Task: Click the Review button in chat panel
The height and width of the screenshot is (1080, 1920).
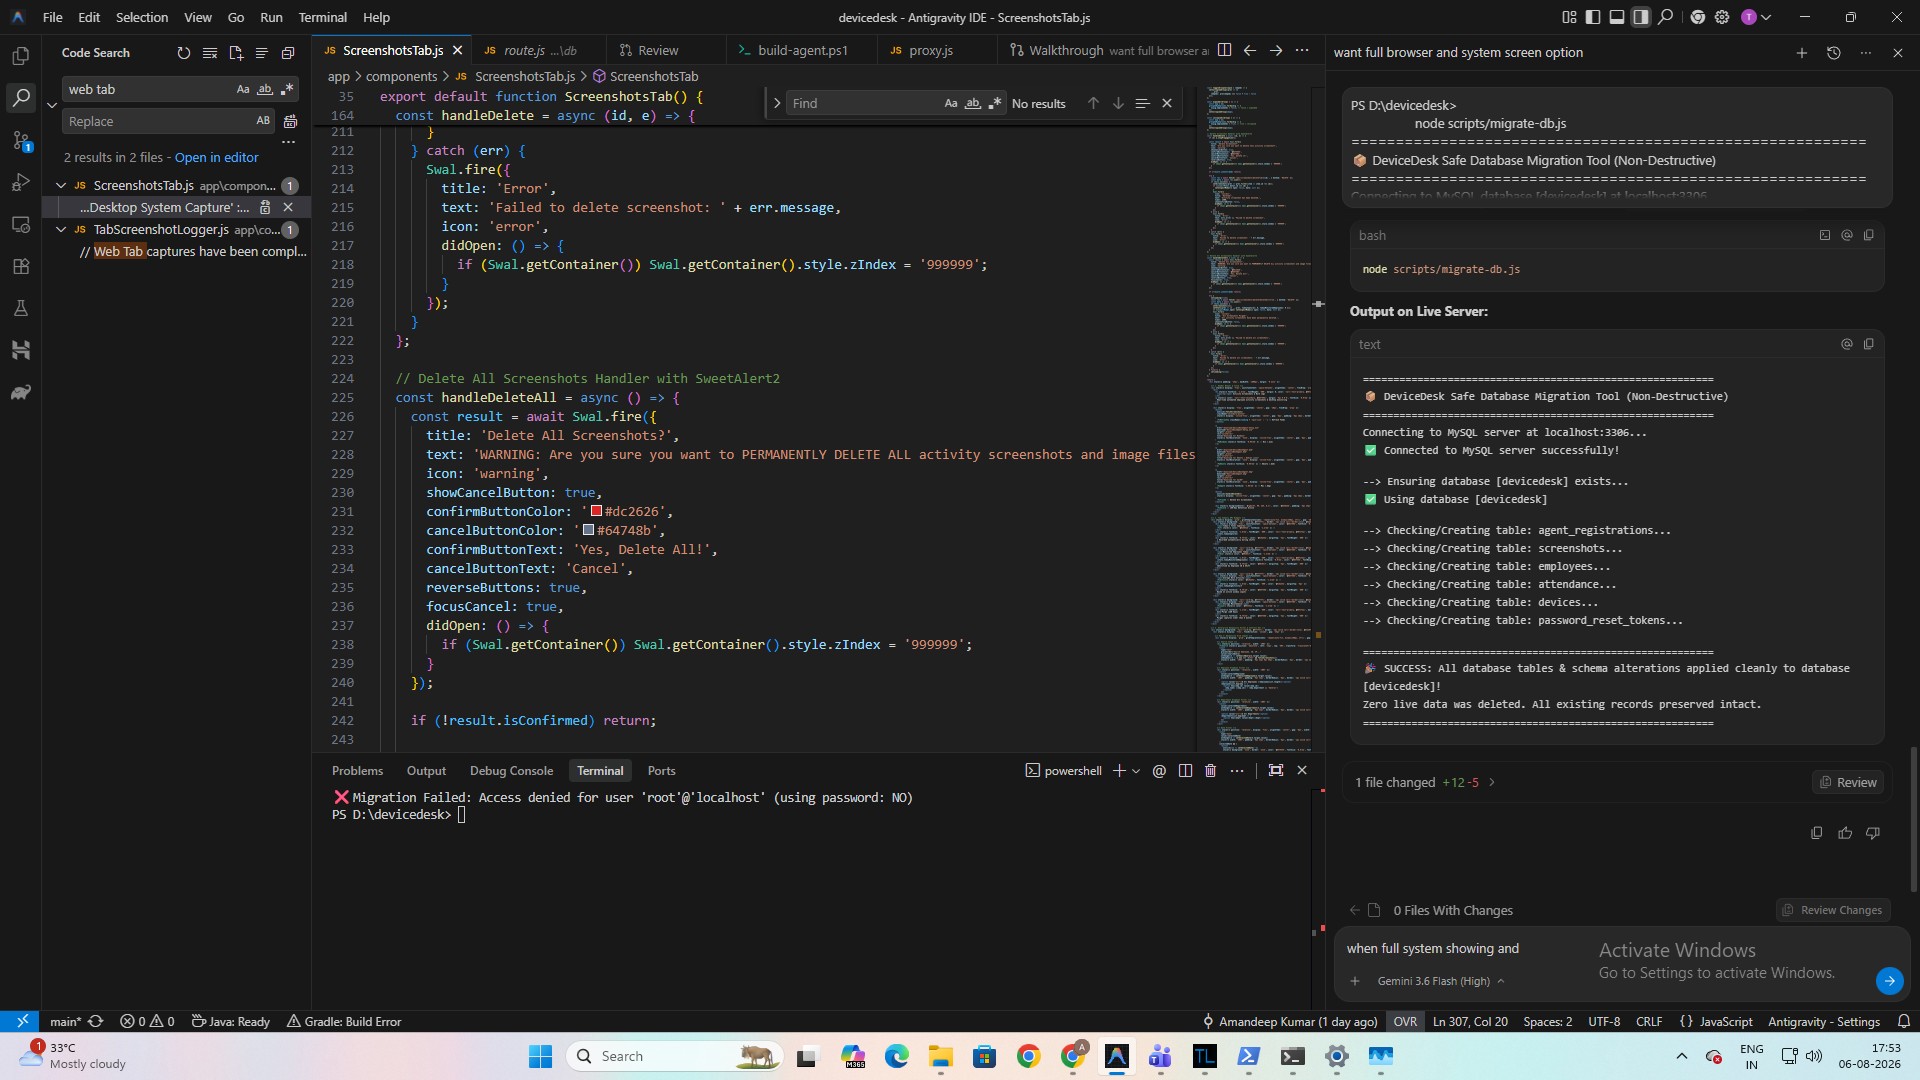Action: pyautogui.click(x=1848, y=783)
